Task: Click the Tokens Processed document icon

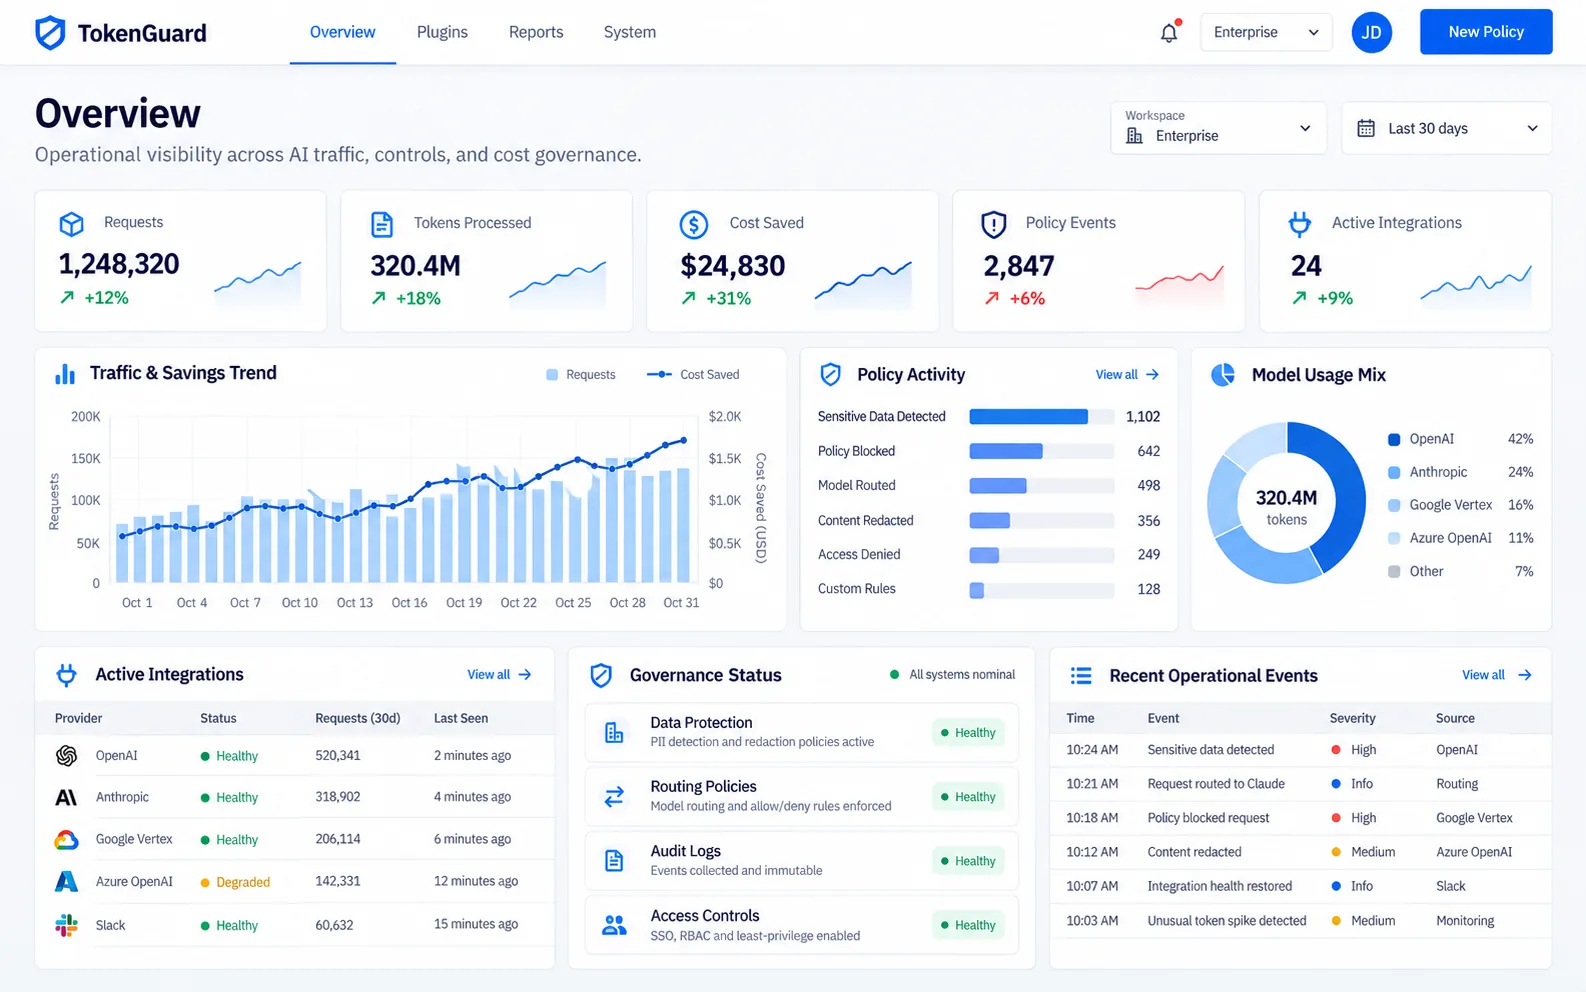Action: [382, 224]
